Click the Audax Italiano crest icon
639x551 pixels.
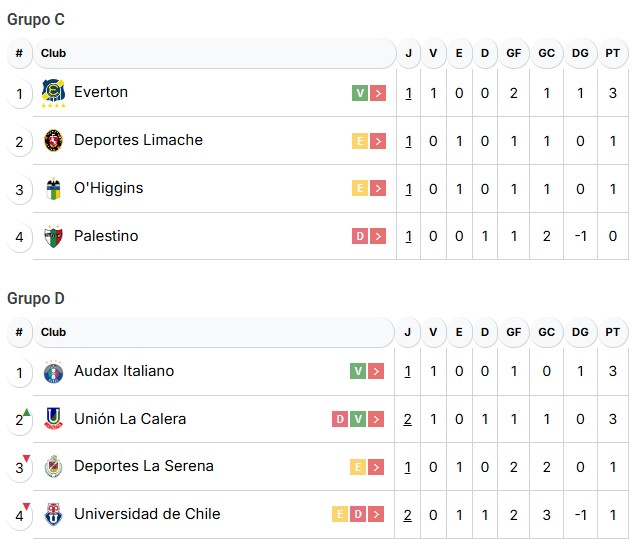click(x=53, y=372)
